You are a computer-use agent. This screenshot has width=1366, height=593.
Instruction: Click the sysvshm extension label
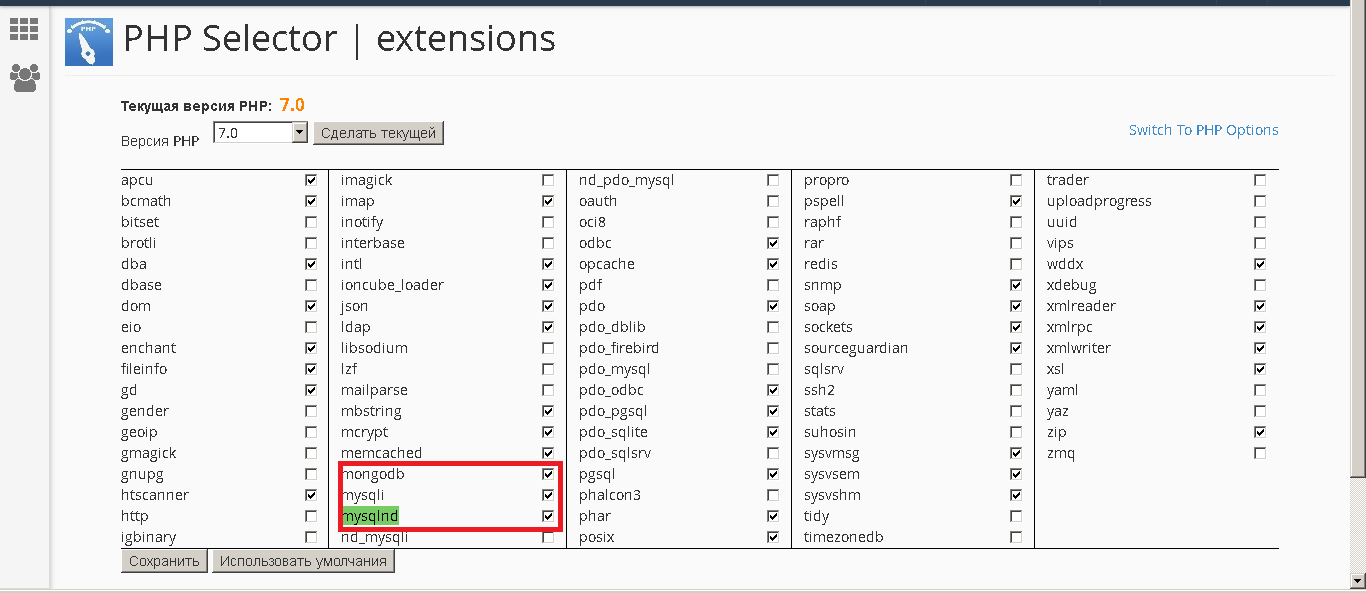[x=832, y=495]
